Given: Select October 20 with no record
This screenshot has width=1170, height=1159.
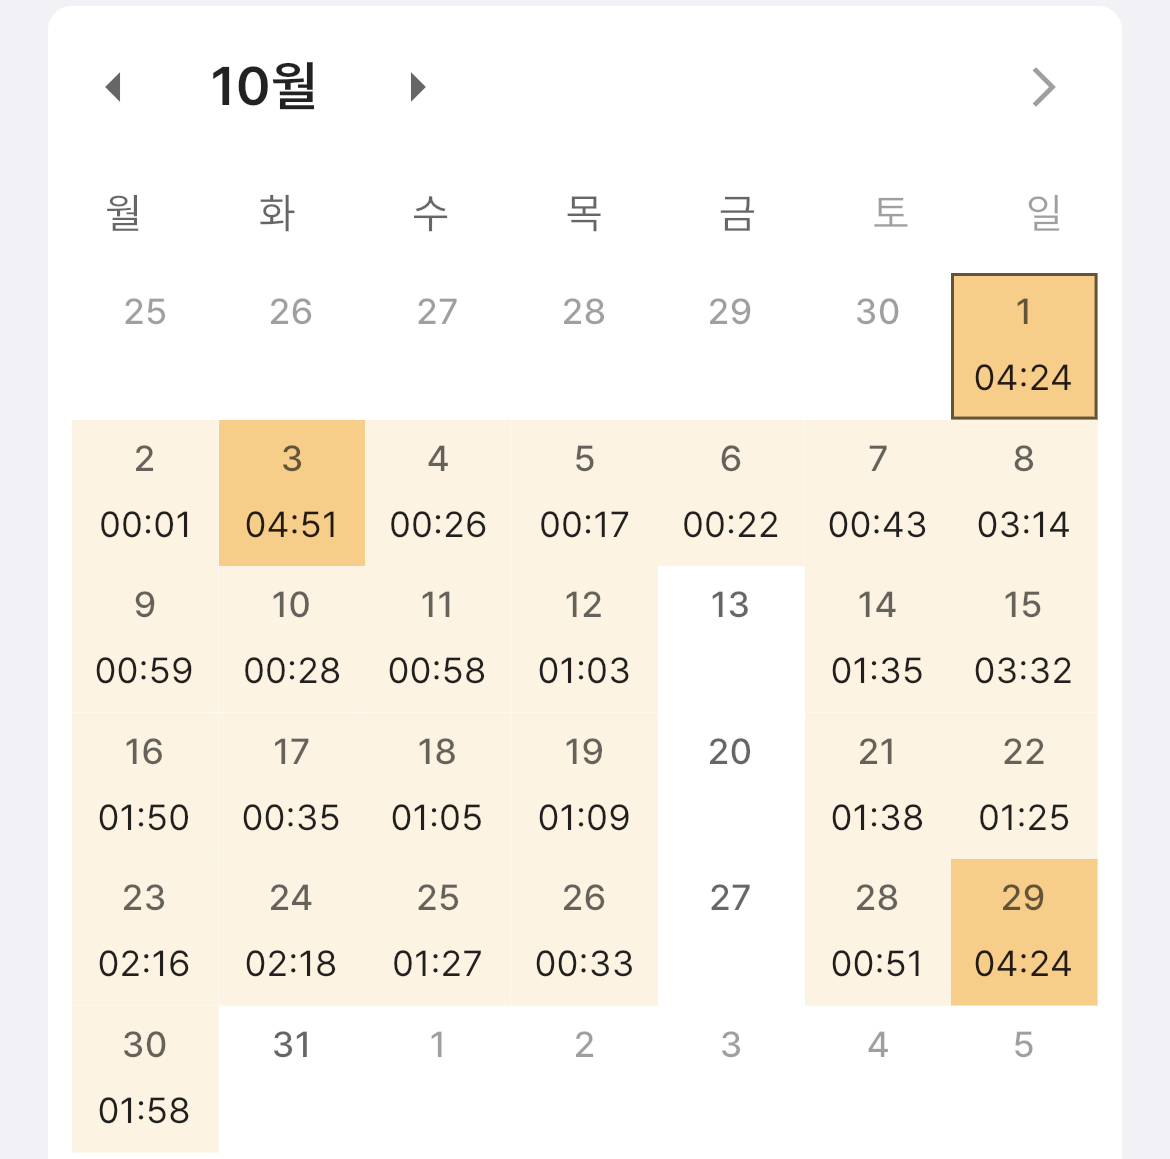Looking at the screenshot, I should pos(730,785).
